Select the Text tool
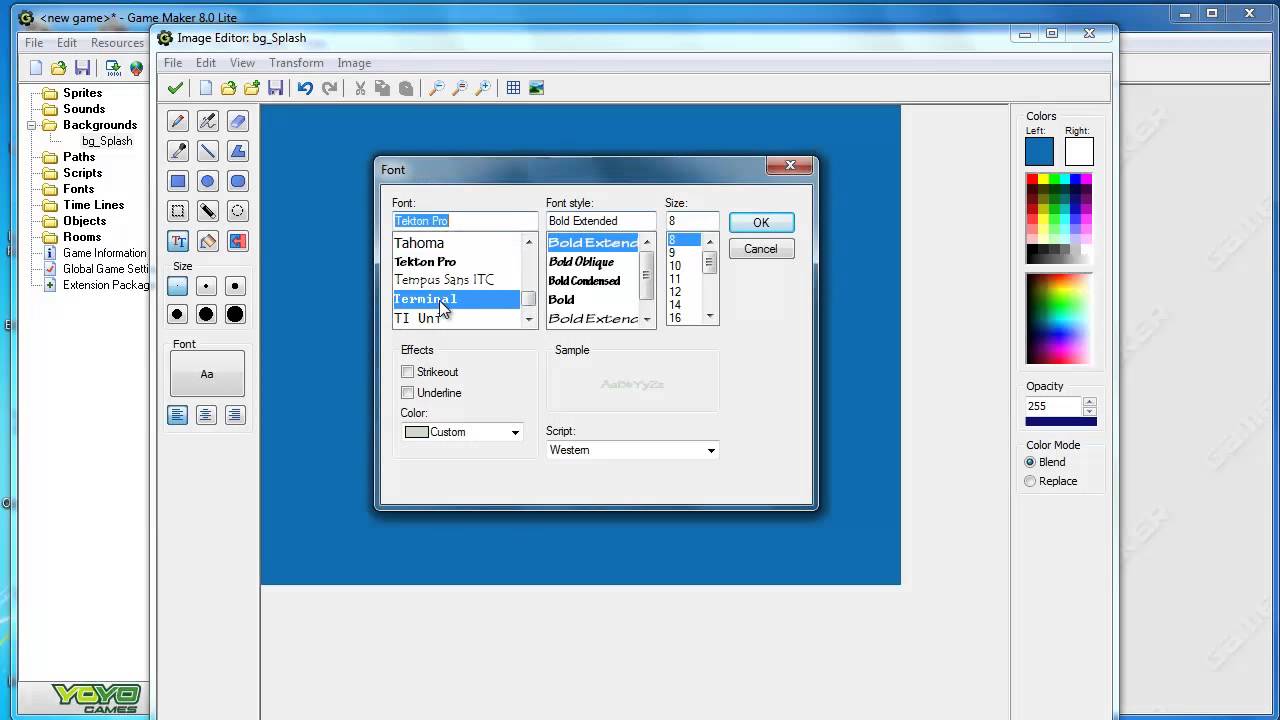1280x720 pixels. click(178, 241)
